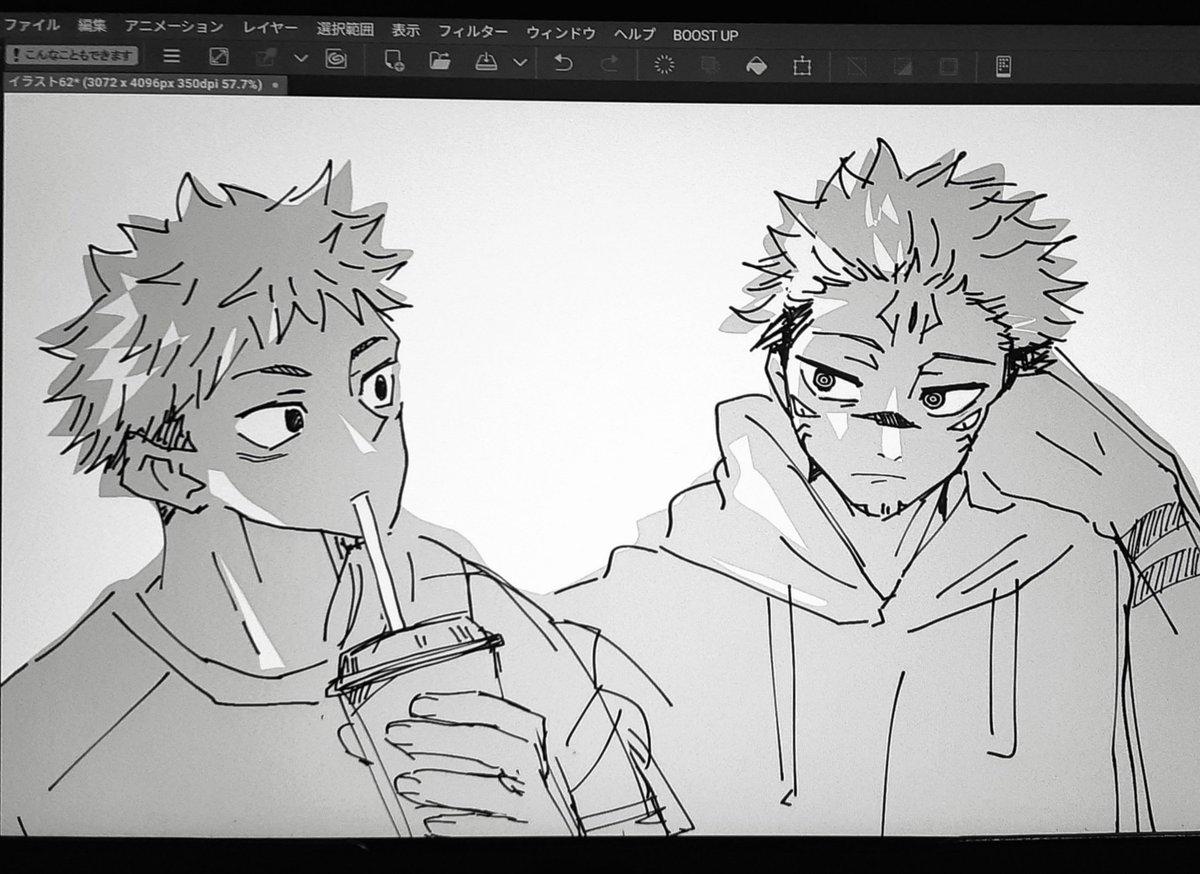Toggle the Snap to Ruler icon
Viewport: 1200px width, 874px height.
coord(857,67)
